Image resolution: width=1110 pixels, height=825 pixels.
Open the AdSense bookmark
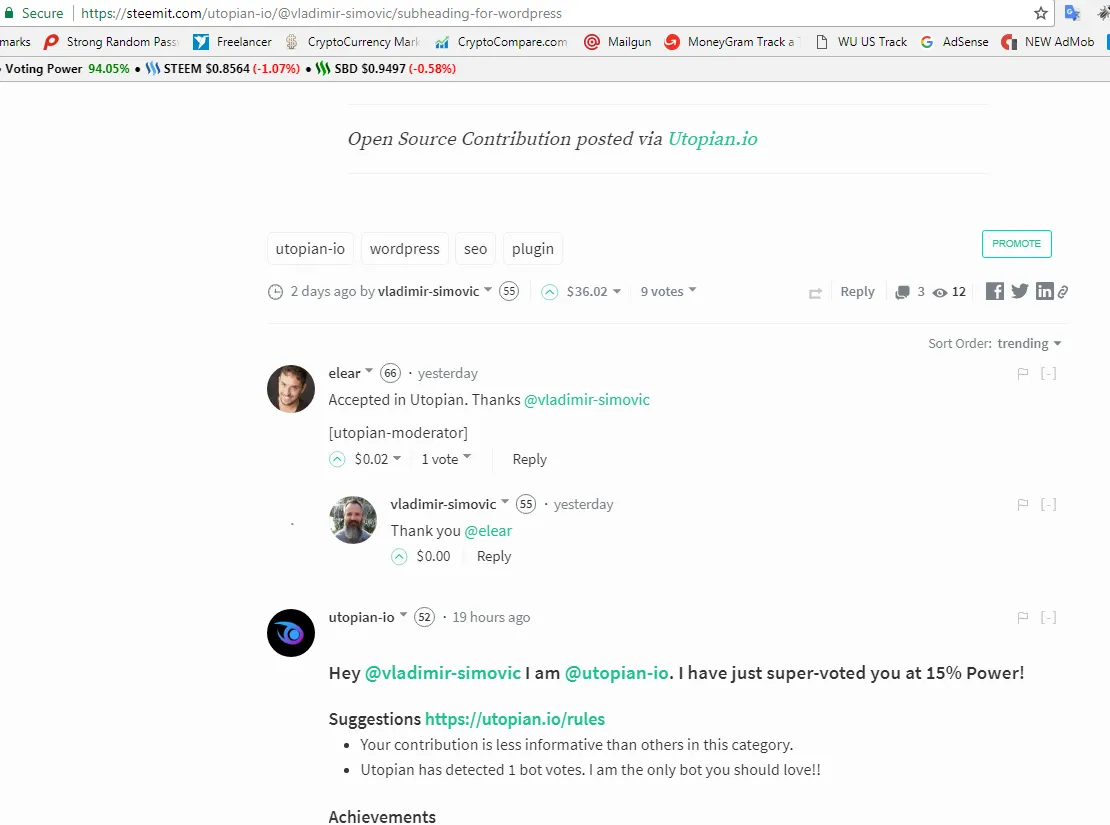point(954,42)
